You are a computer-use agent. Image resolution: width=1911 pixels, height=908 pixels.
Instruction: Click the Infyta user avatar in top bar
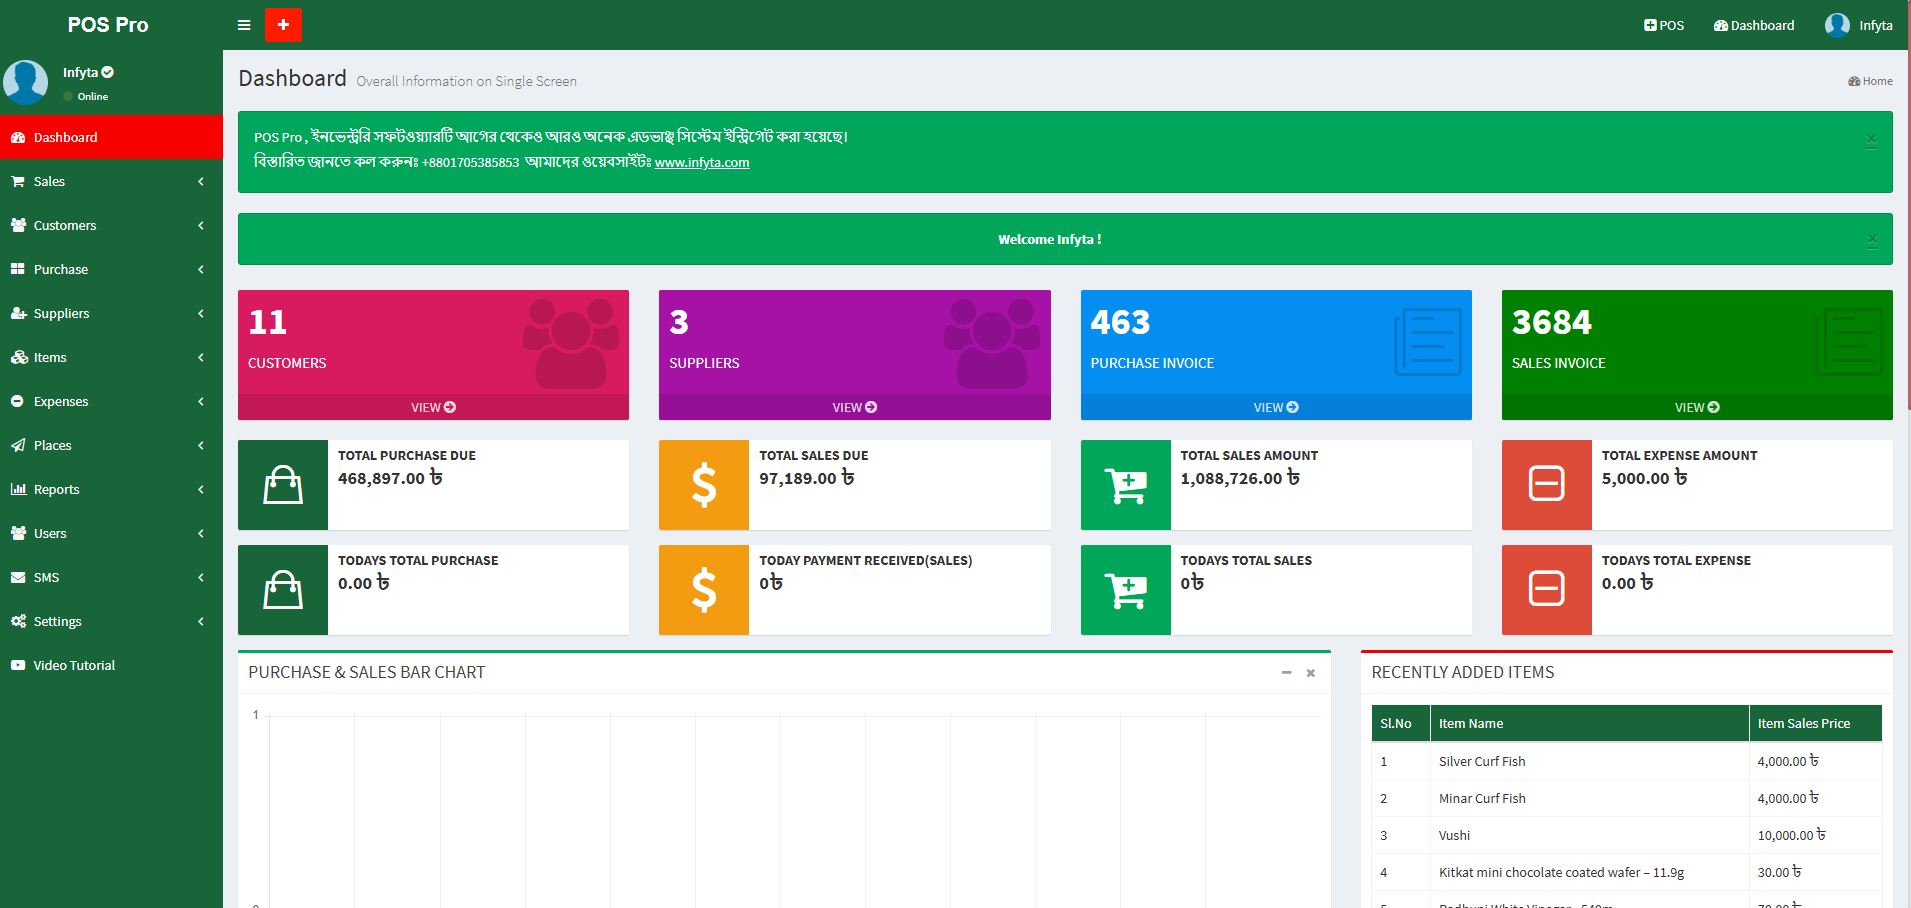pyautogui.click(x=1837, y=25)
